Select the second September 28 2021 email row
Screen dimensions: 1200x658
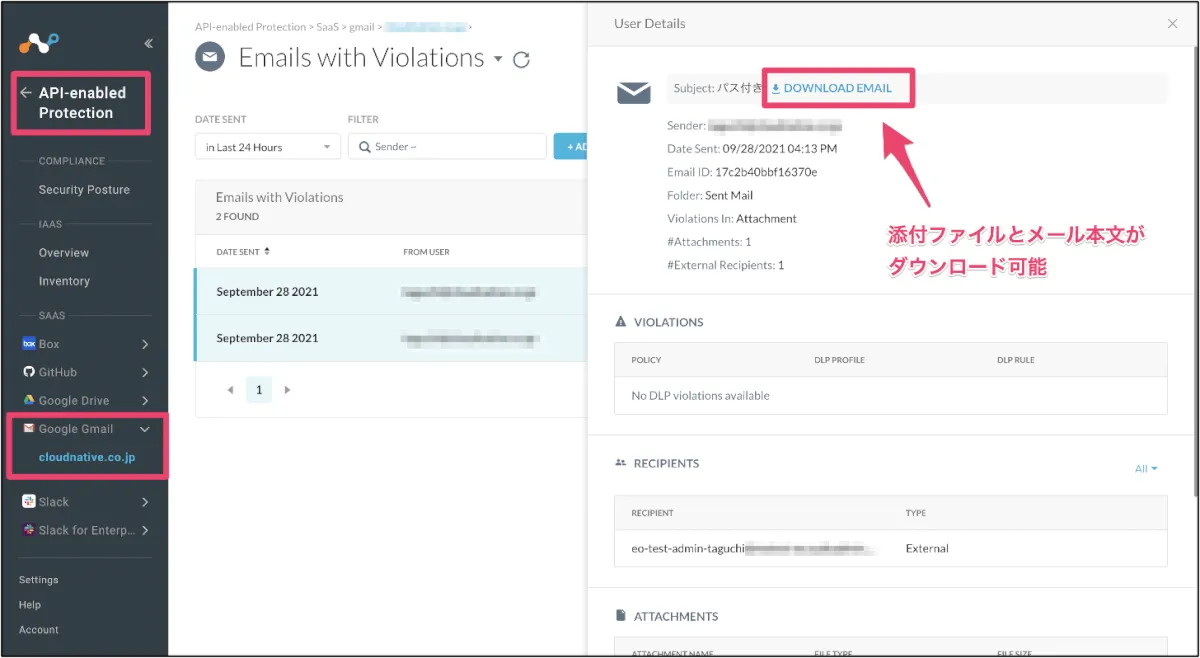391,338
